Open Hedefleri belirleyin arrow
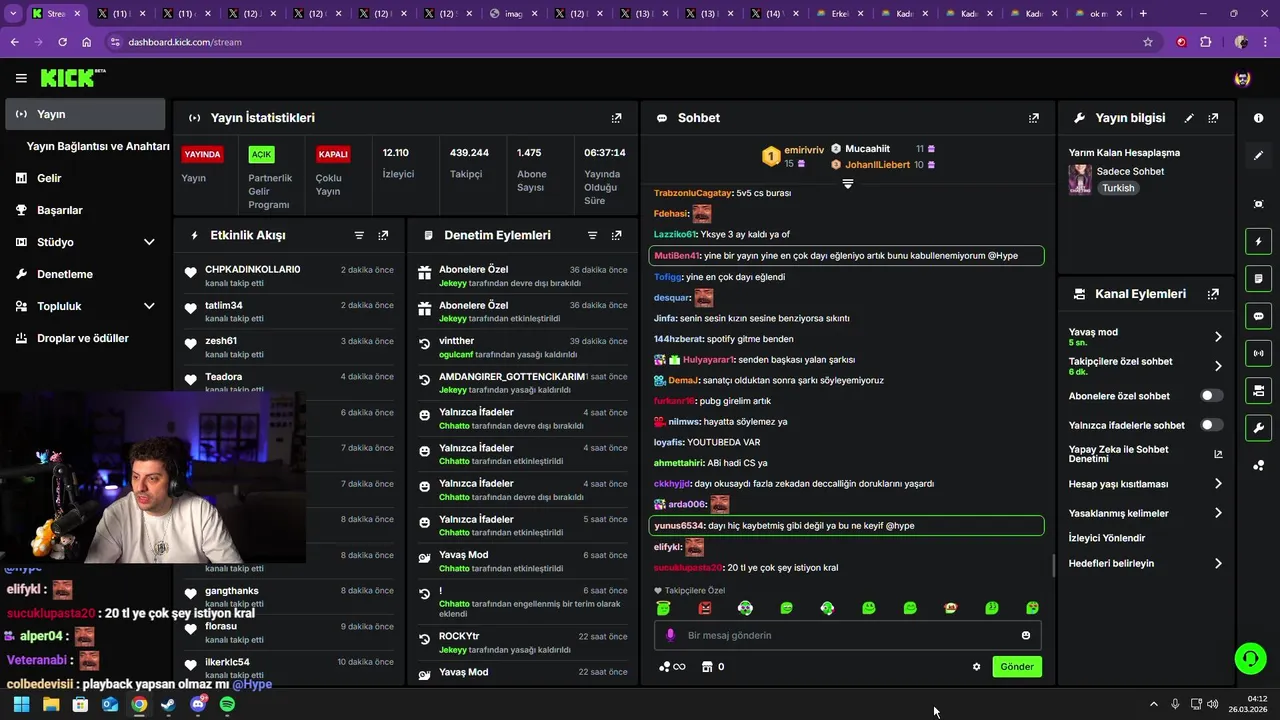Image resolution: width=1280 pixels, height=720 pixels. point(1218,564)
